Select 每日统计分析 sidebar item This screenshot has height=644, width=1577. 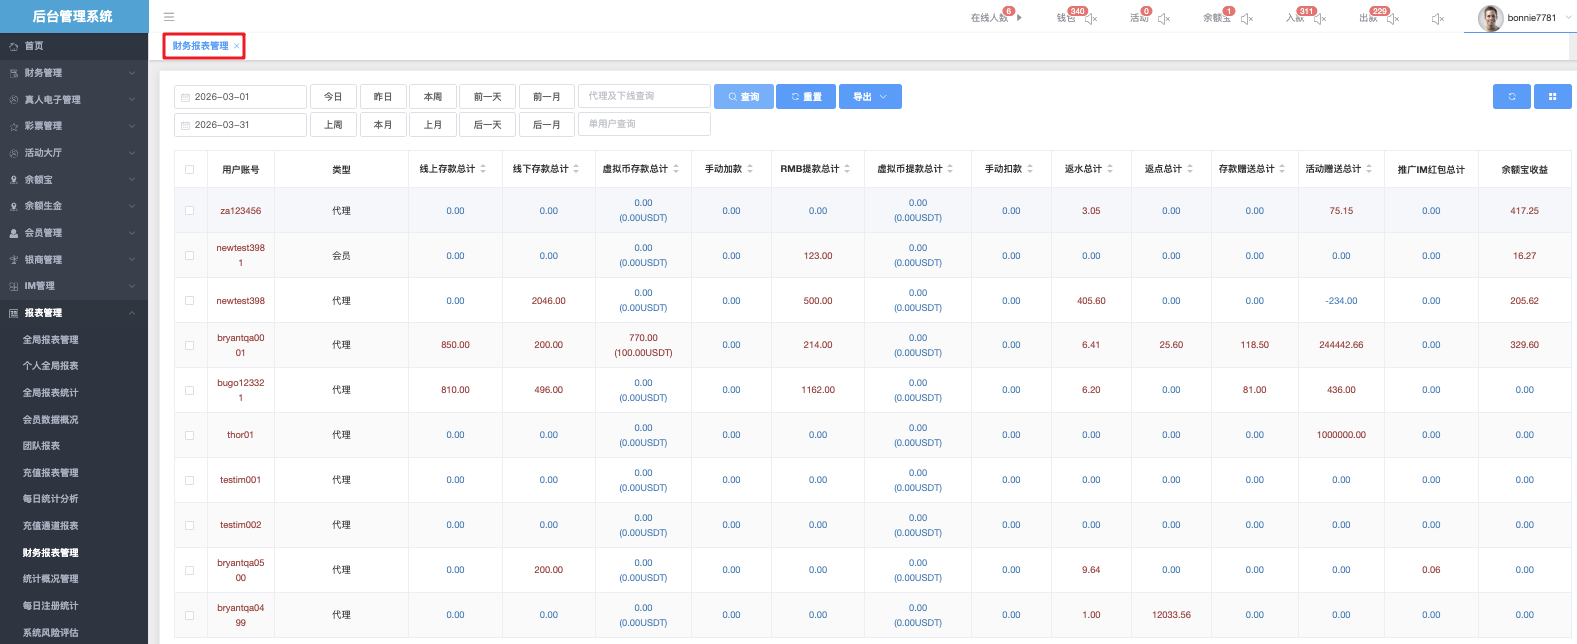(x=51, y=499)
